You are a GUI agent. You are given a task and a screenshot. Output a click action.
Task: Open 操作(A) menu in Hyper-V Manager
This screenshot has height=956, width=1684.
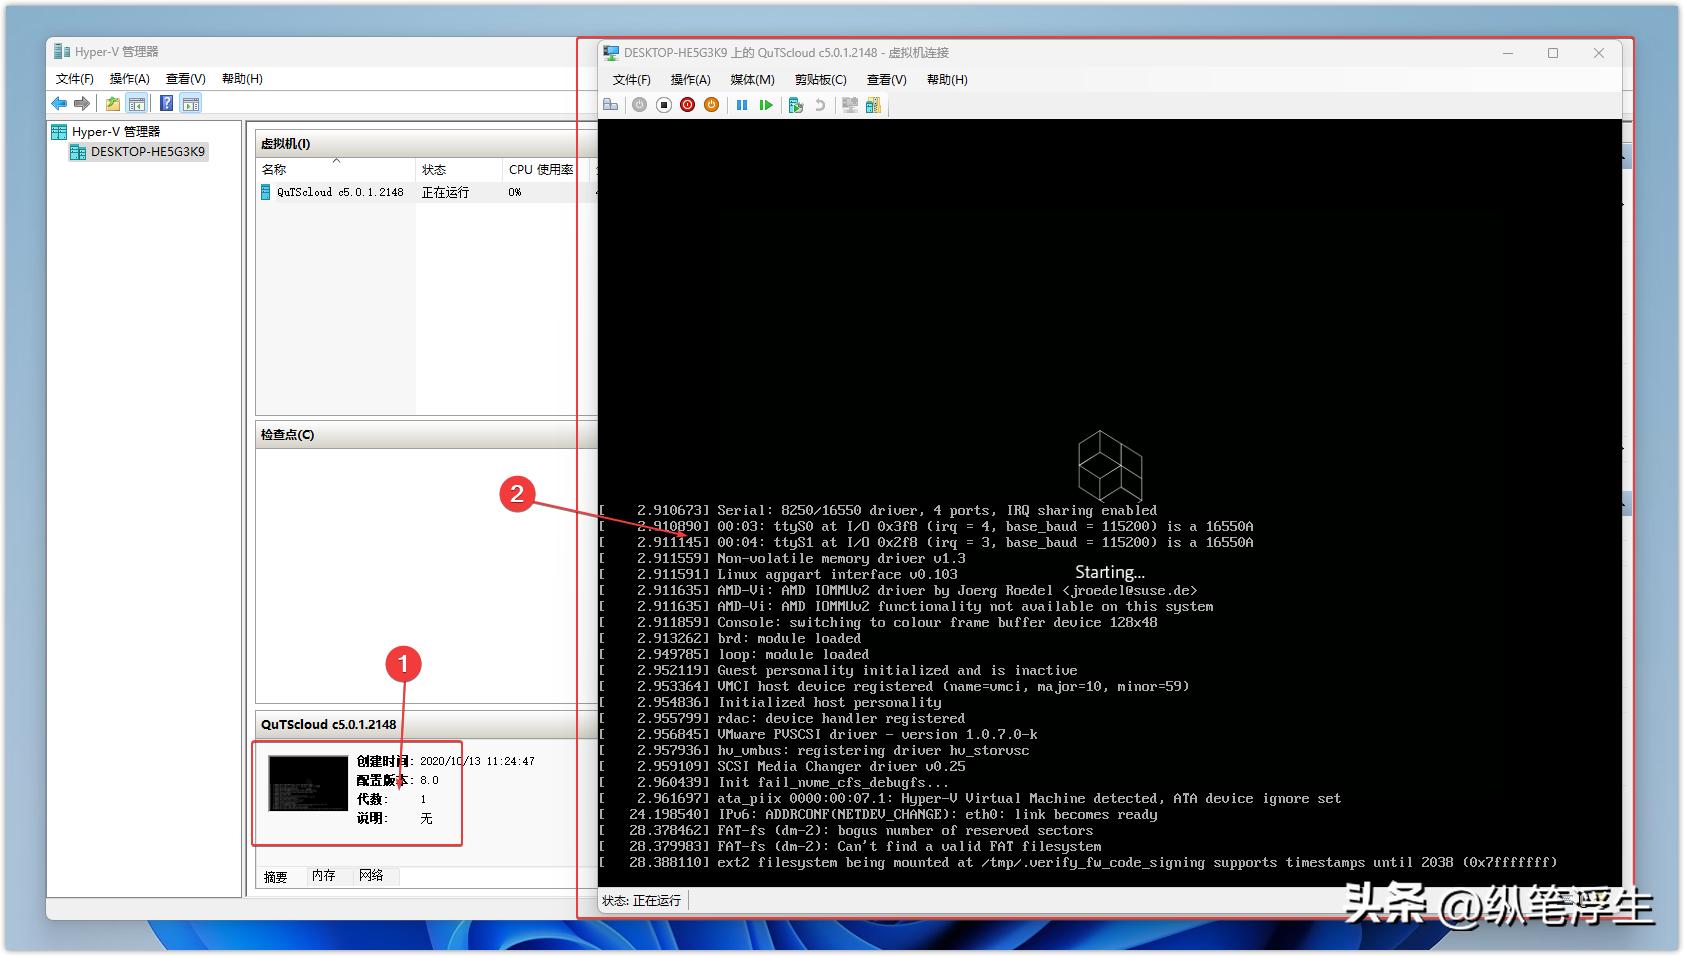click(129, 79)
